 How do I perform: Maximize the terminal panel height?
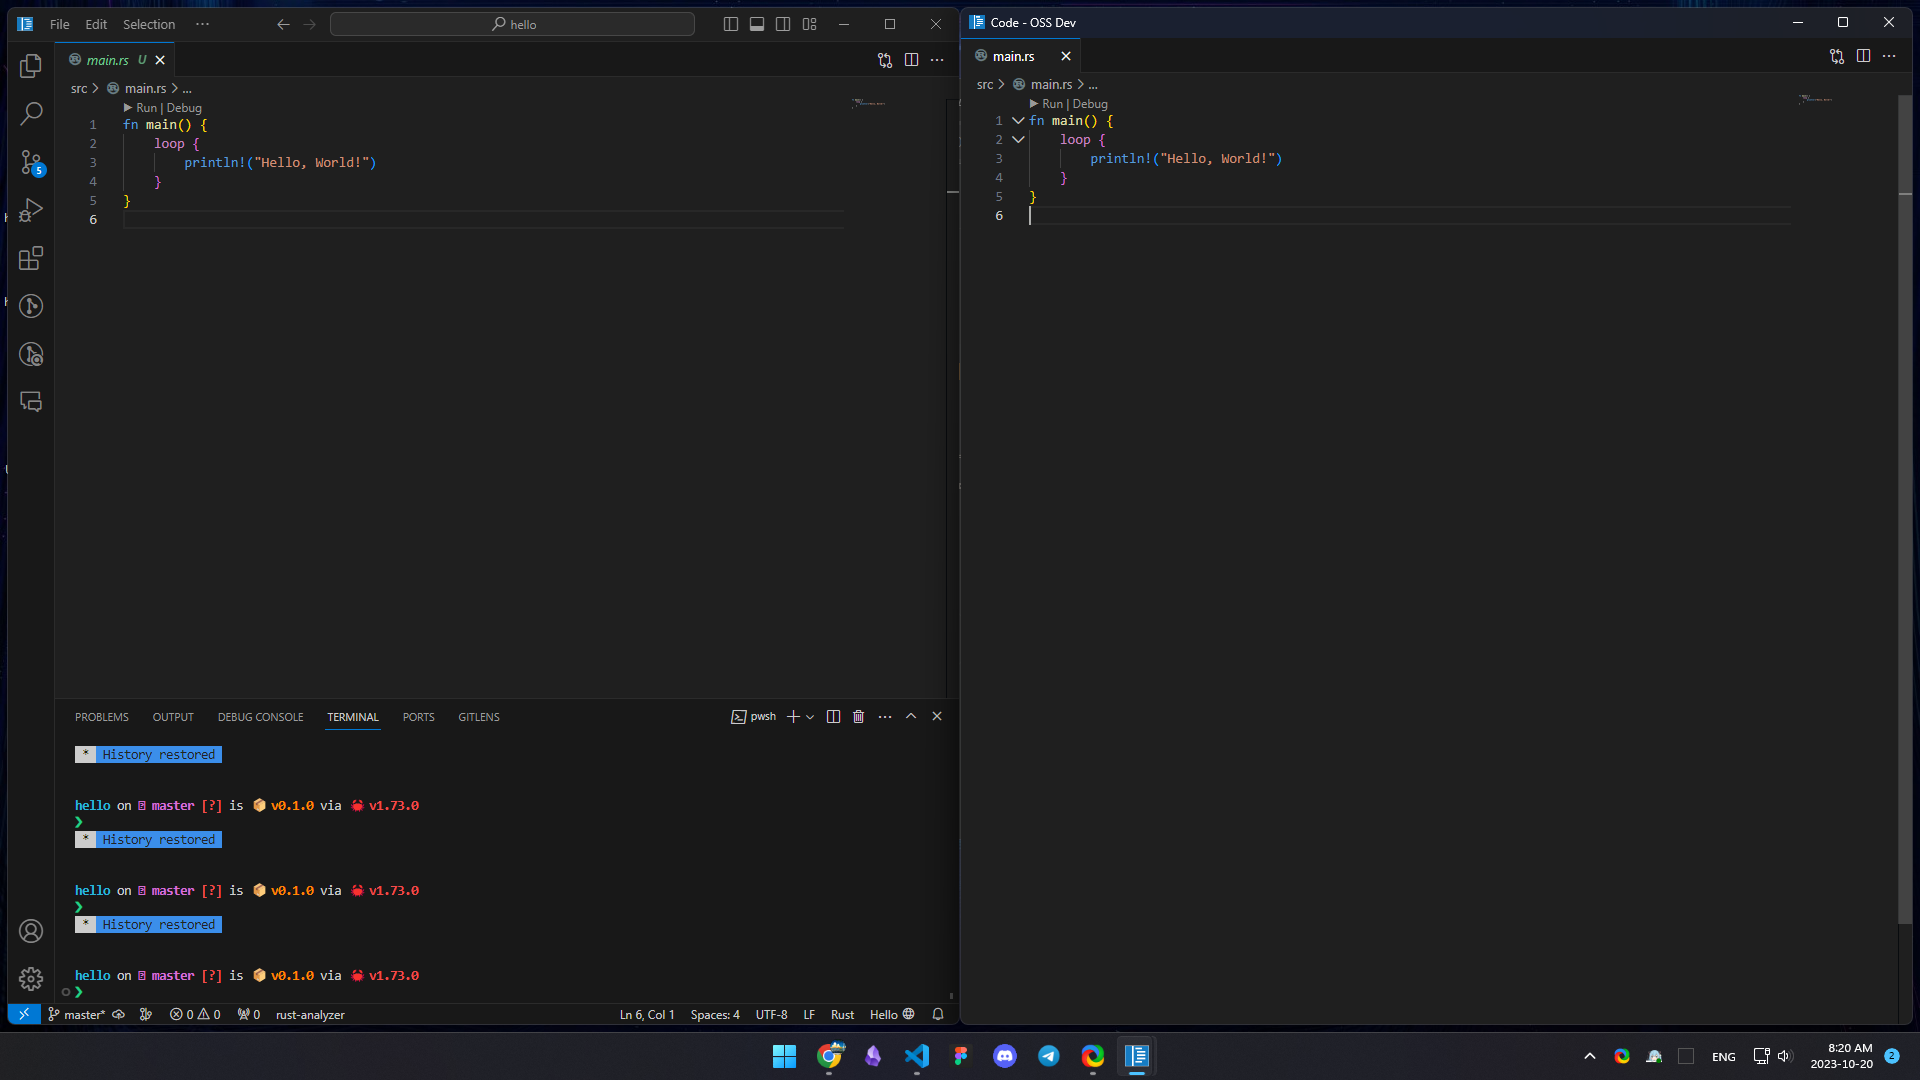pyautogui.click(x=911, y=716)
